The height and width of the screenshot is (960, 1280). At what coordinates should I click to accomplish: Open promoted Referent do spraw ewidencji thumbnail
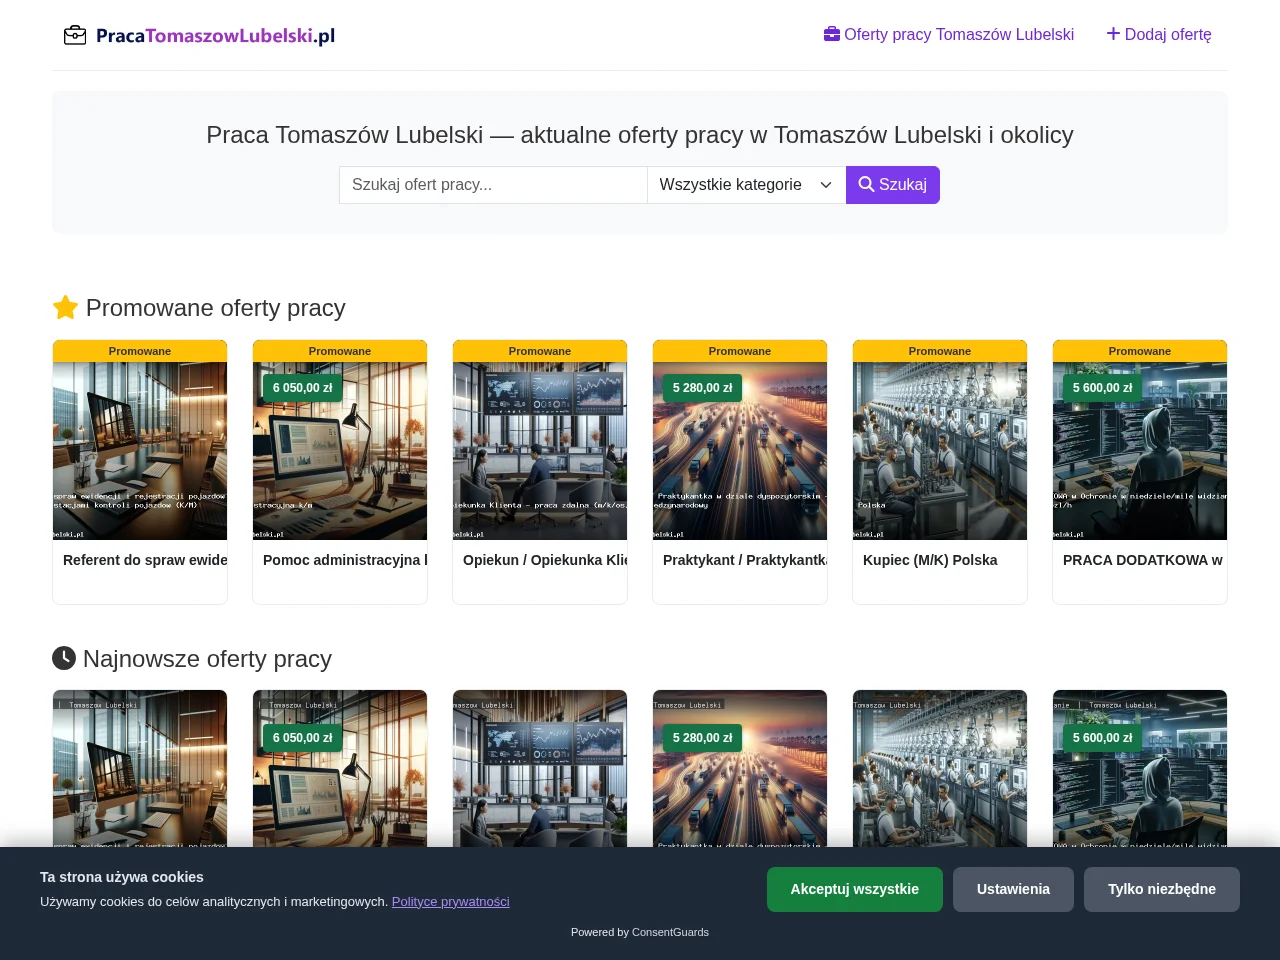(x=140, y=451)
